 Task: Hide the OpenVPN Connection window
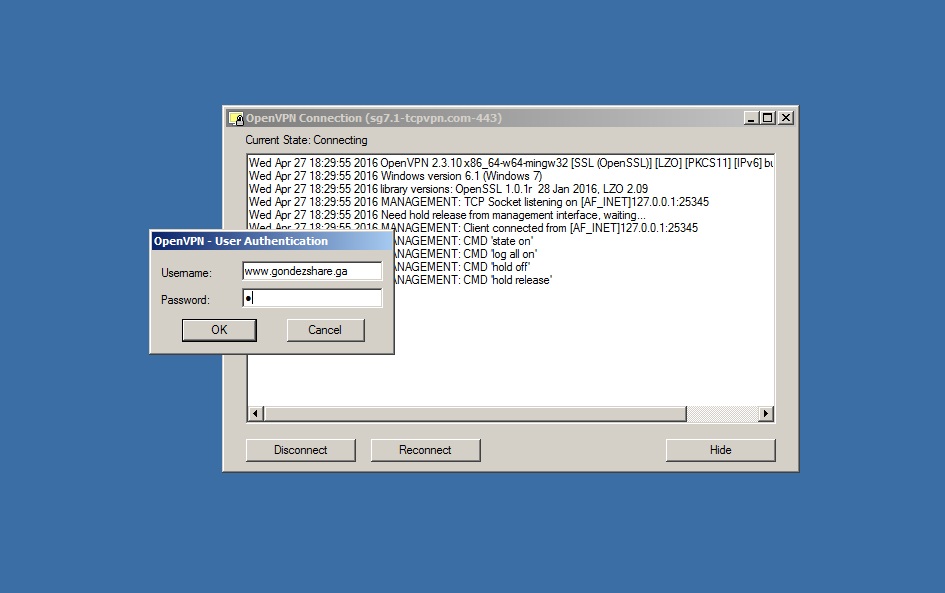pyautogui.click(x=721, y=450)
